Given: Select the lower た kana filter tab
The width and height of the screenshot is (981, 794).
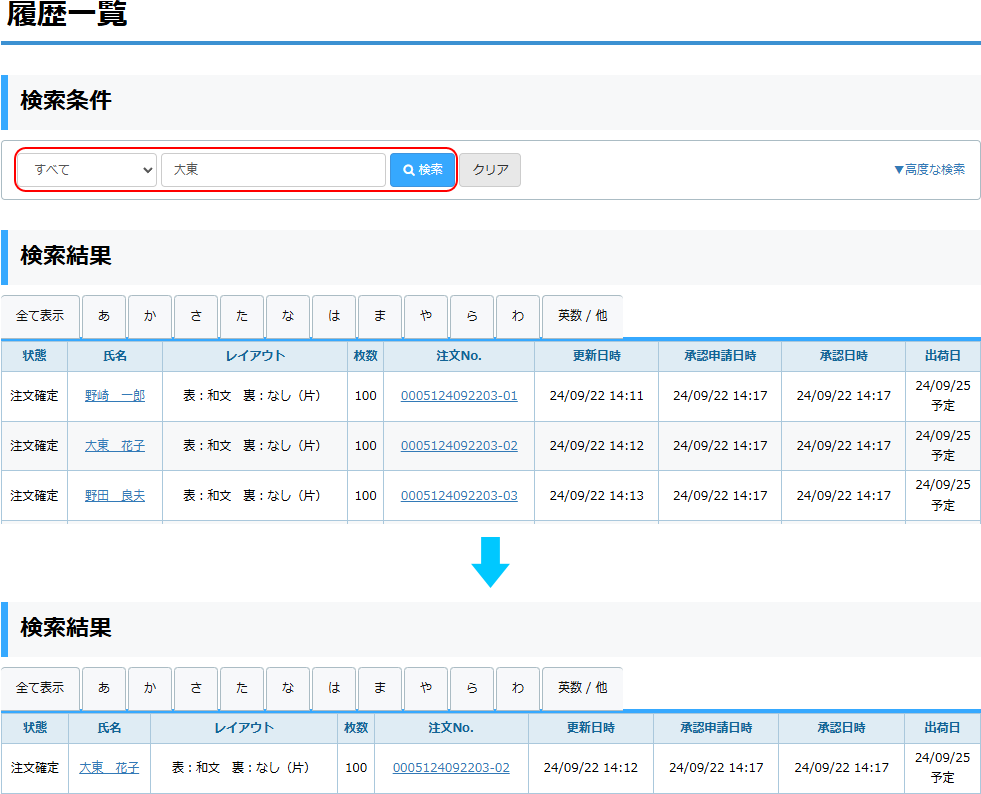Looking at the screenshot, I should pos(242,688).
